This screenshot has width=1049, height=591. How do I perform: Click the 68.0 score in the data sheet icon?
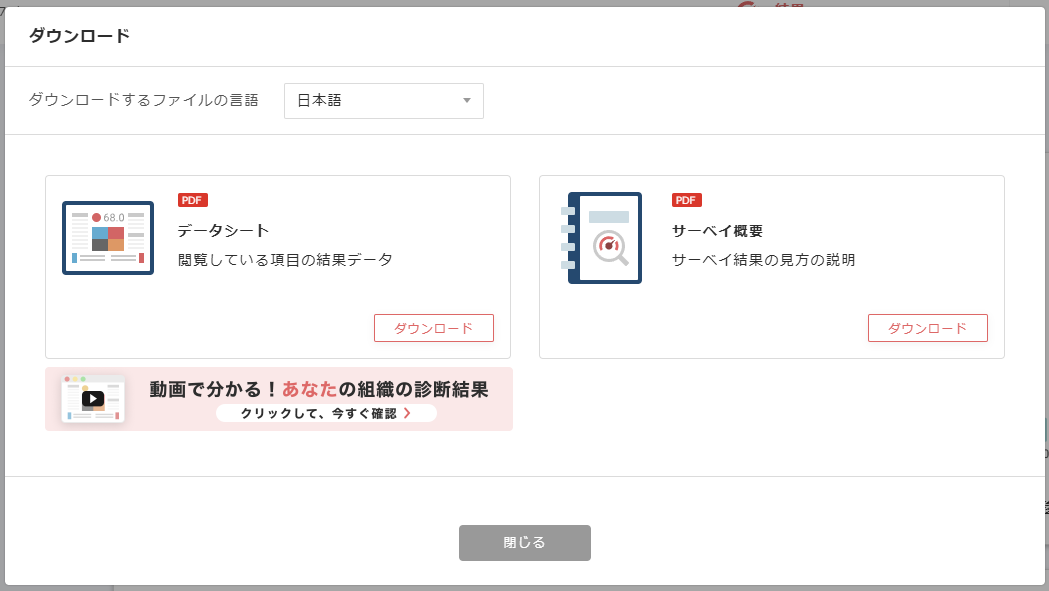113,217
